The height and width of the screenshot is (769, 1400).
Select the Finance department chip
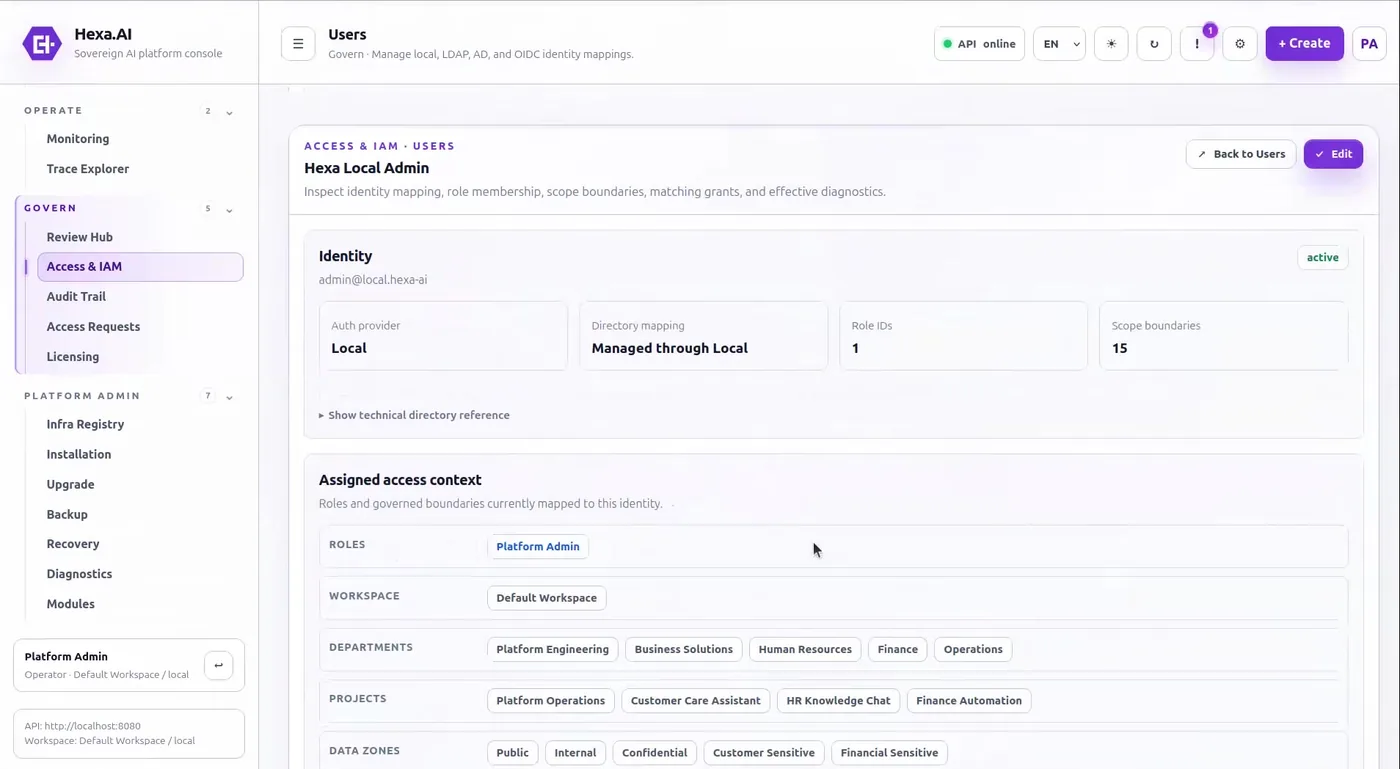(898, 649)
